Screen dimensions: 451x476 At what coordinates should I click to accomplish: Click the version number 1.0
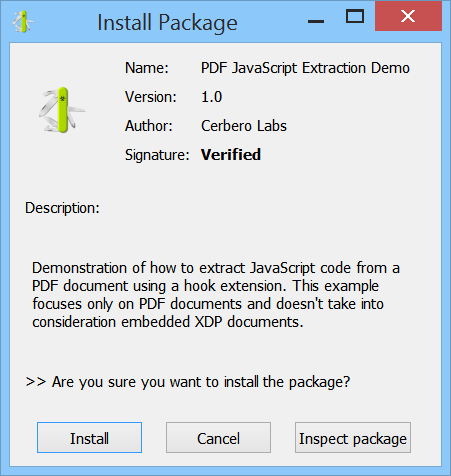click(212, 97)
